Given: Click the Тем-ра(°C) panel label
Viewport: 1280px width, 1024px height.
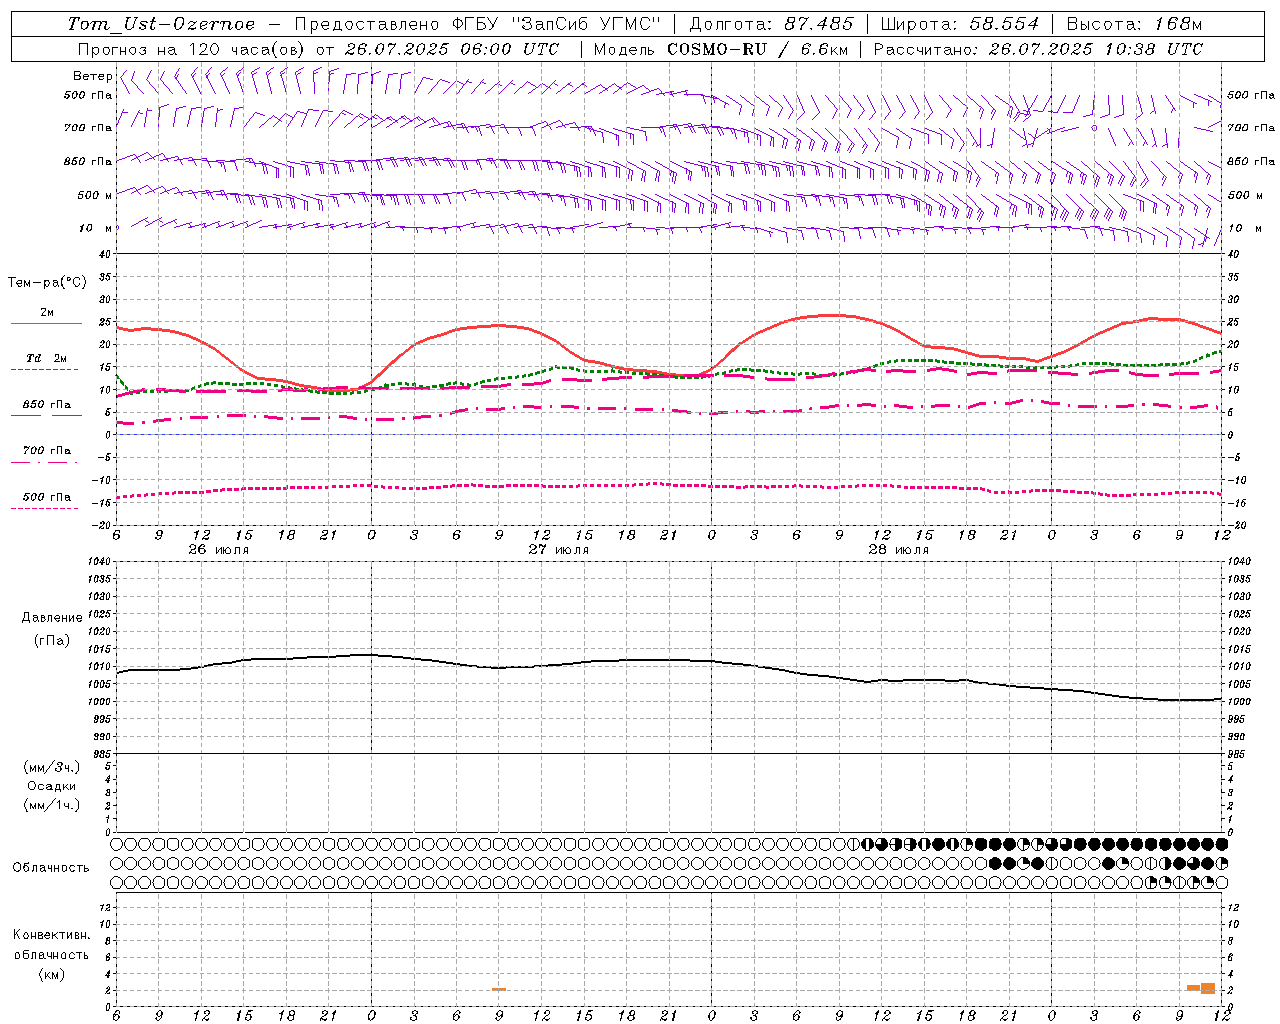Looking at the screenshot, I should (x=47, y=283).
